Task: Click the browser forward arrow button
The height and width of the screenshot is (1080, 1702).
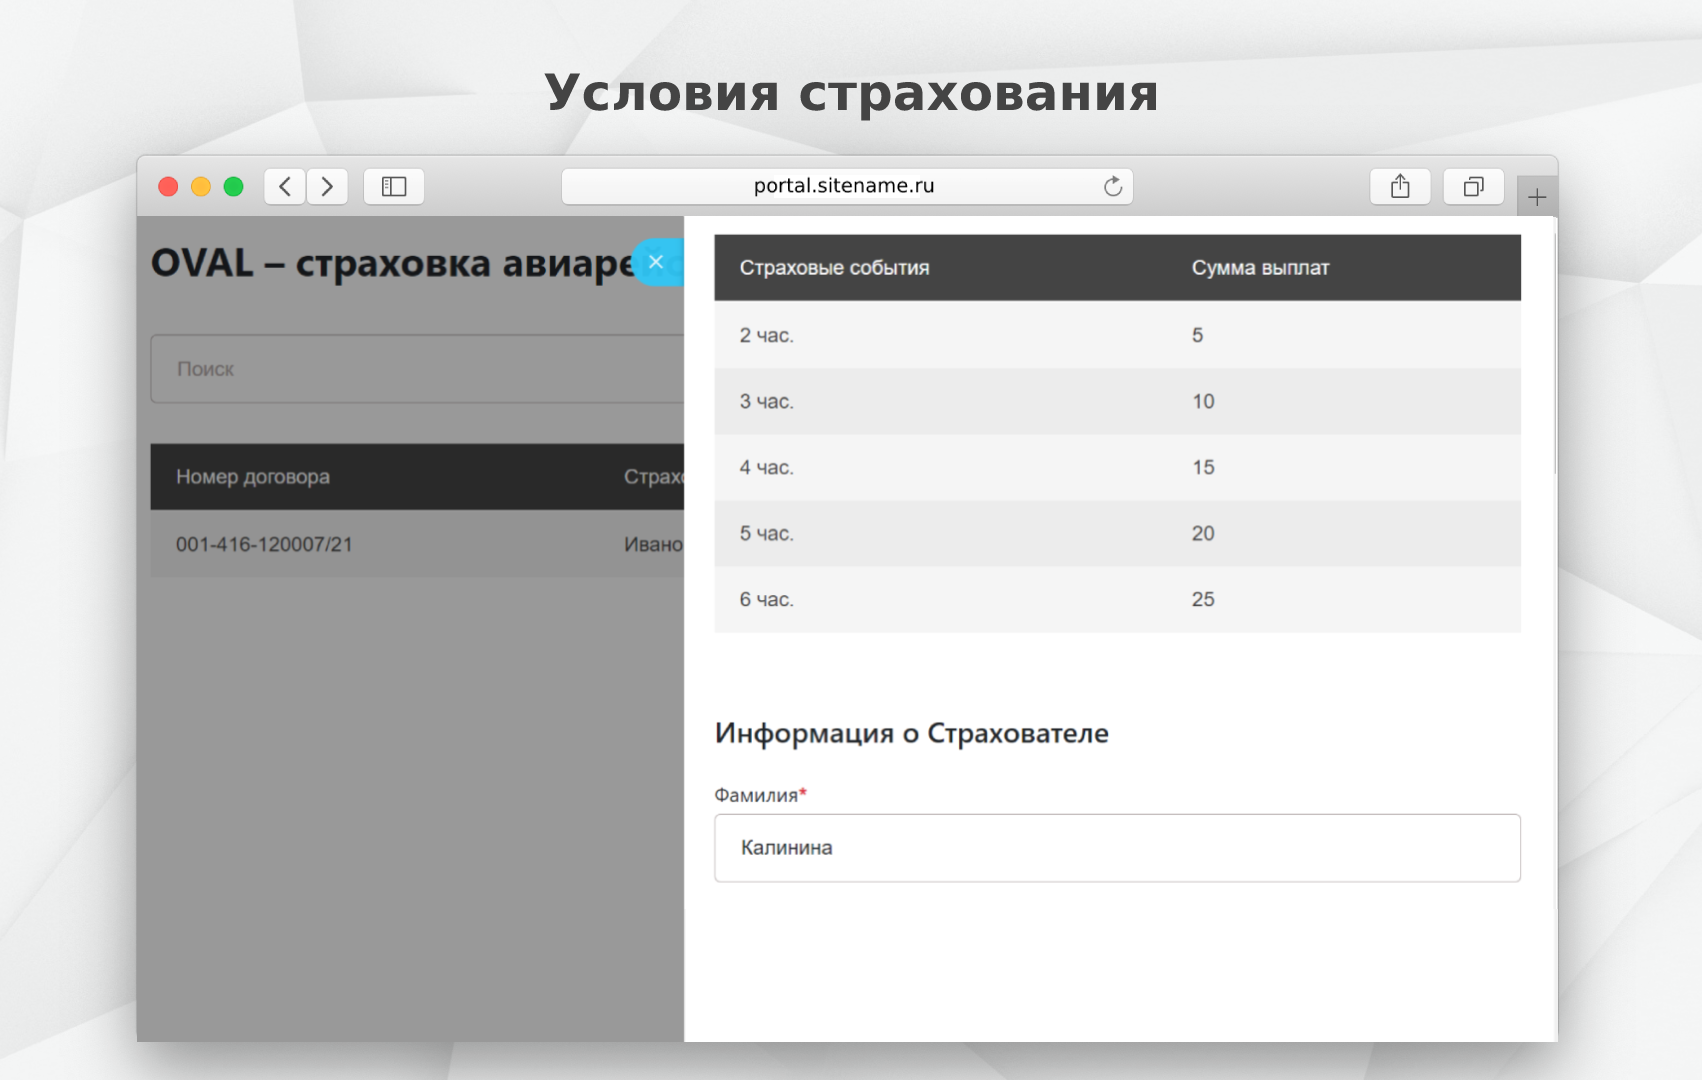Action: (x=327, y=187)
